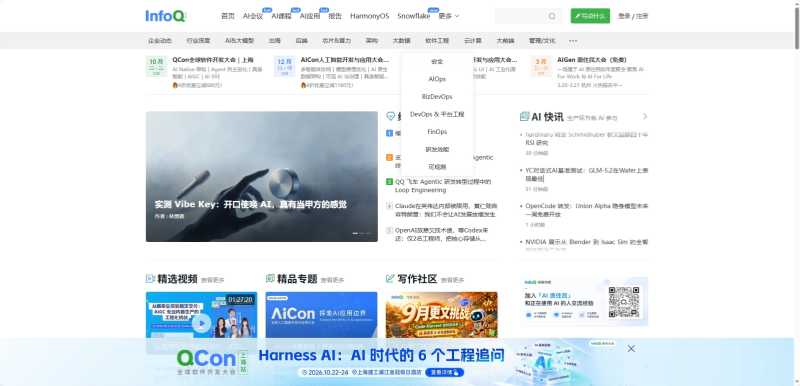Open the 大数据 category tab
Screen dimensions: 800x386
402,41
